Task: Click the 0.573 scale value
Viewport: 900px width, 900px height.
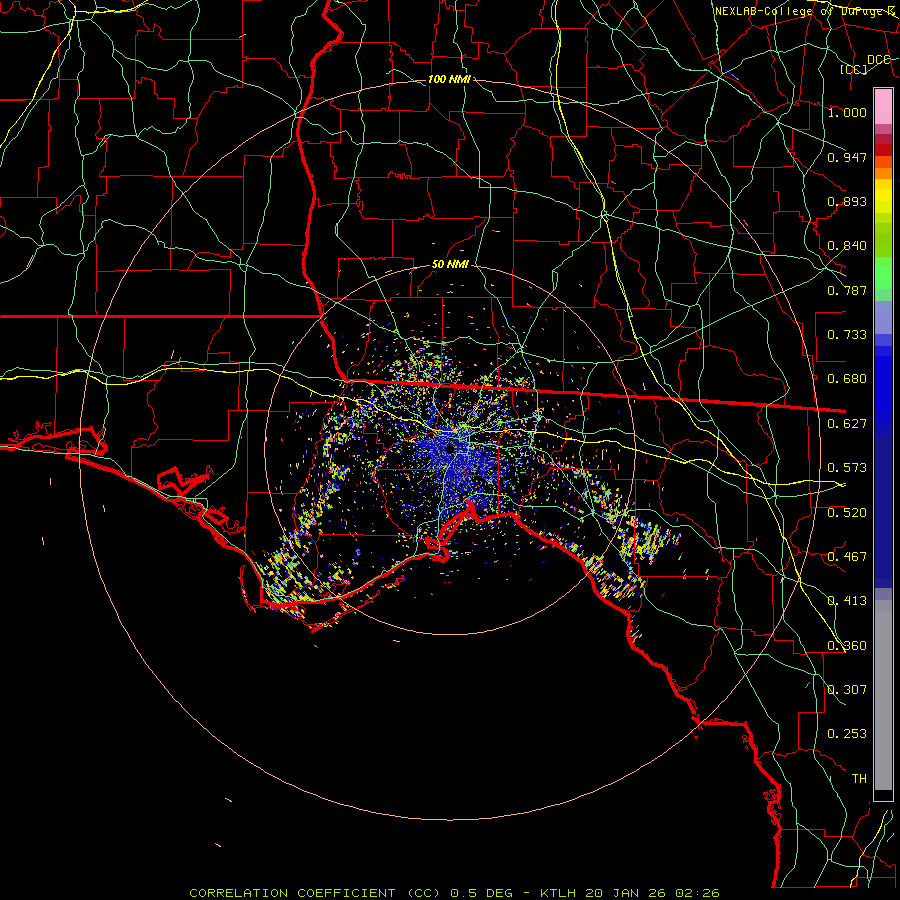Action: tap(847, 468)
